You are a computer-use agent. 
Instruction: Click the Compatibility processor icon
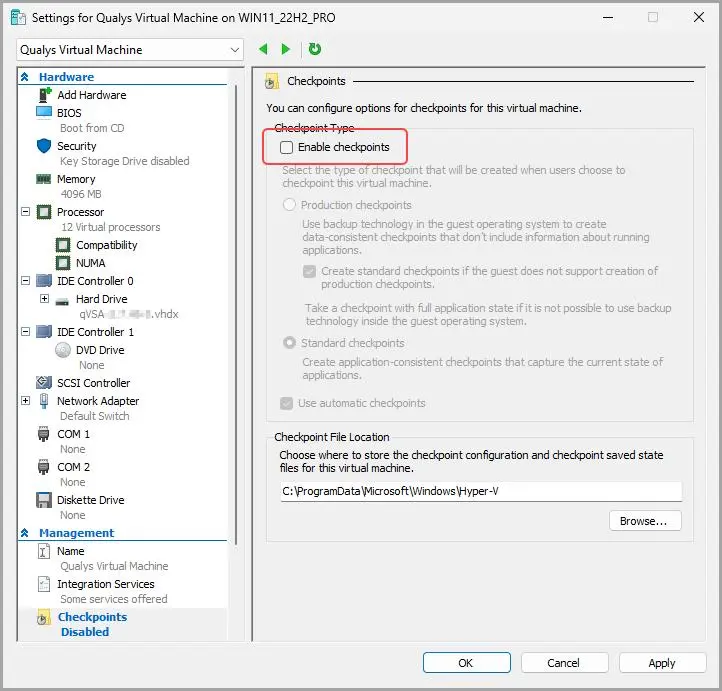tap(63, 245)
